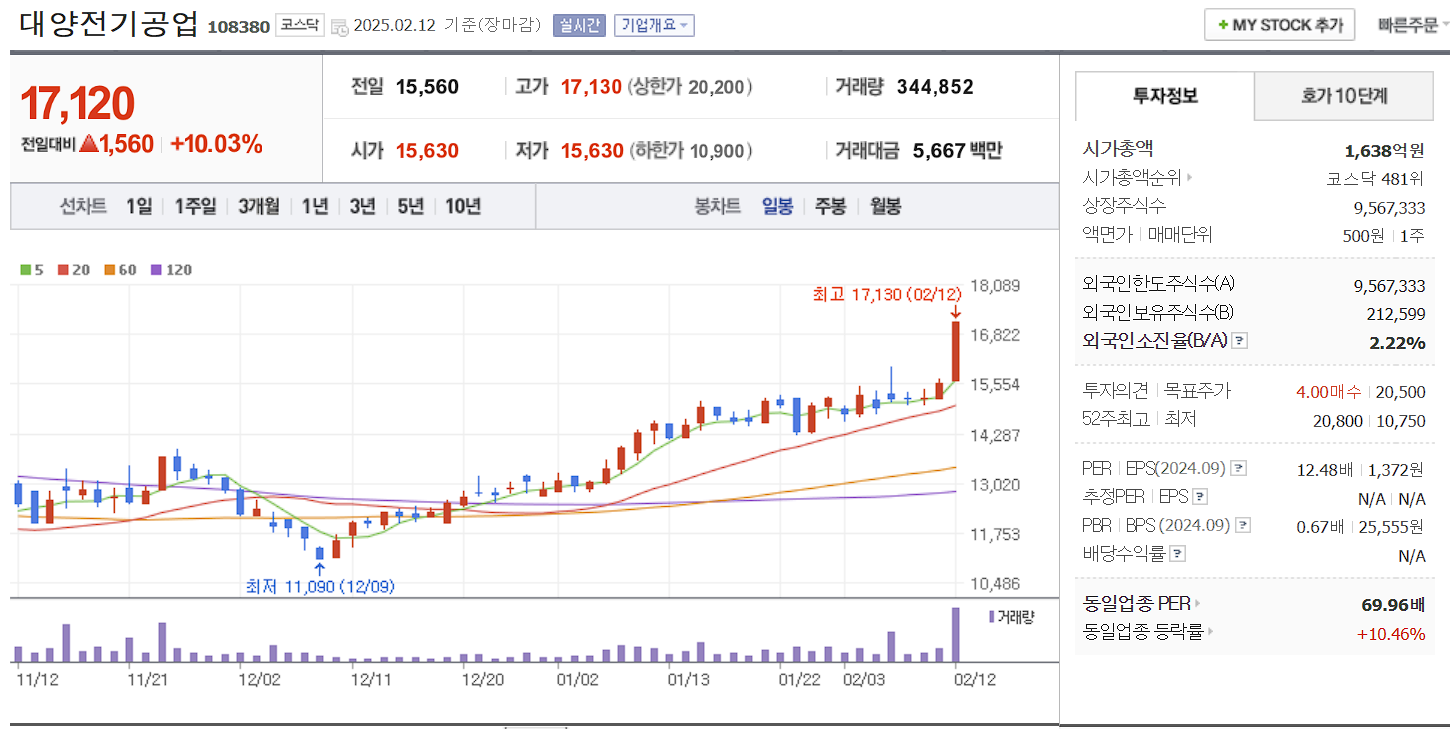This screenshot has width=1450, height=729.
Task: Click the plus icon in MY STOCK 추가
Action: pos(1222,24)
